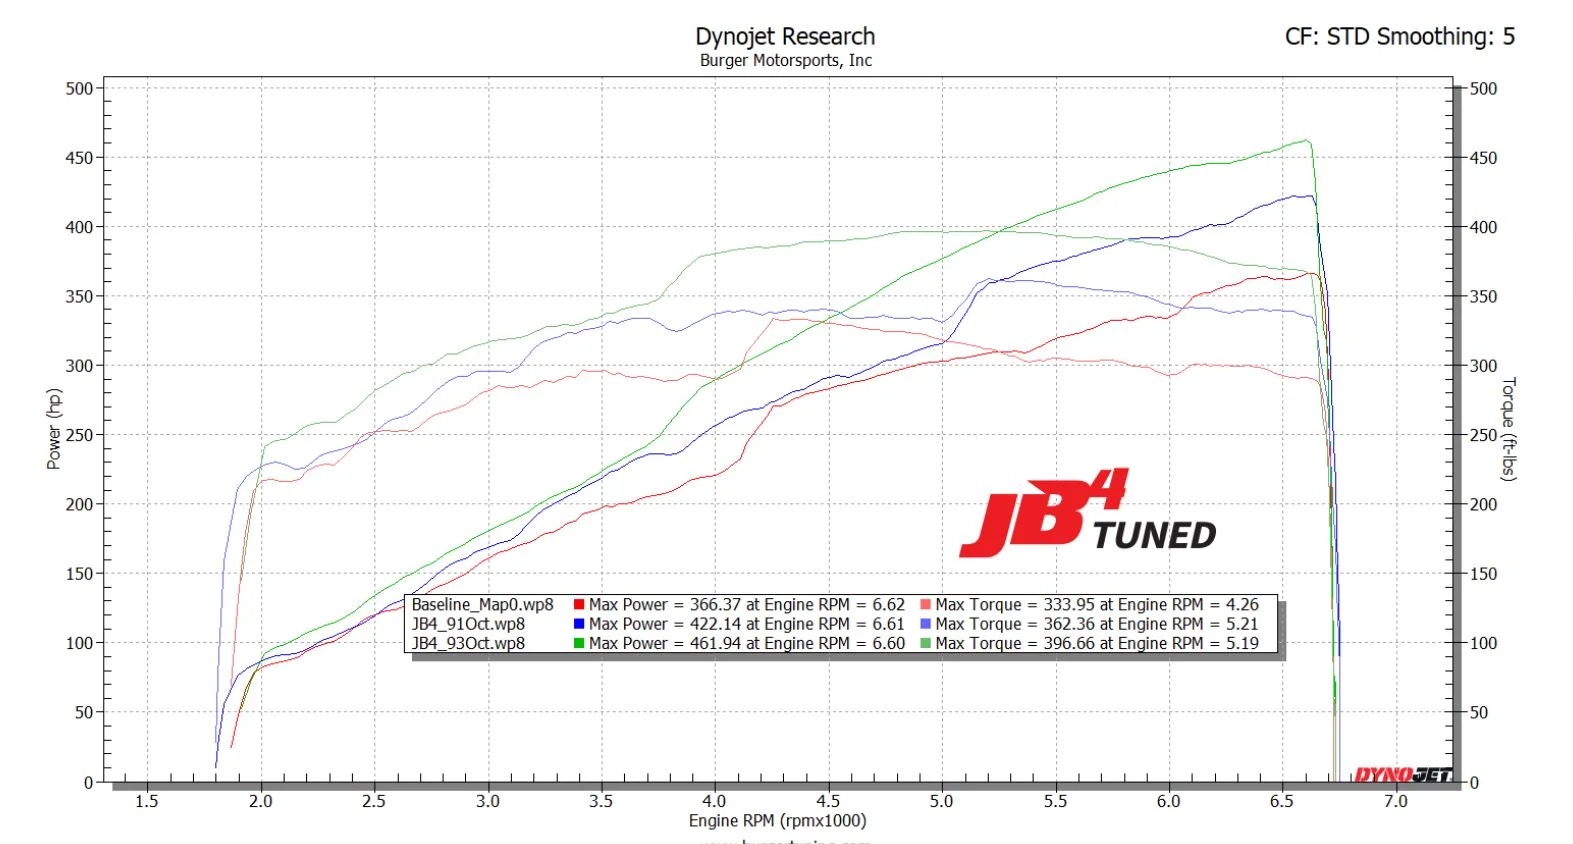Select the Baseline_Map0.wp8 legend entry
1573x844 pixels.
pyautogui.click(x=482, y=605)
